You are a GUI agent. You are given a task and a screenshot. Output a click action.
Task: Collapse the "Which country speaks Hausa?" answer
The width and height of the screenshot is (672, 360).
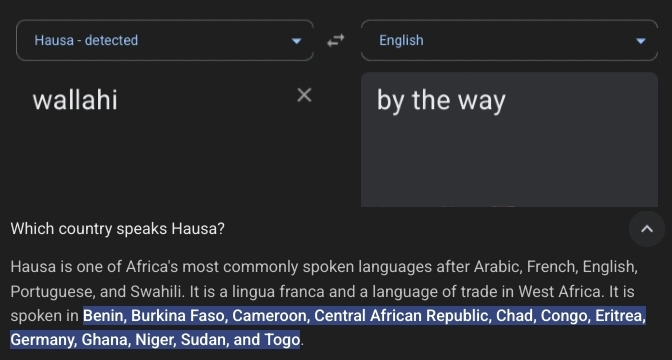point(647,229)
